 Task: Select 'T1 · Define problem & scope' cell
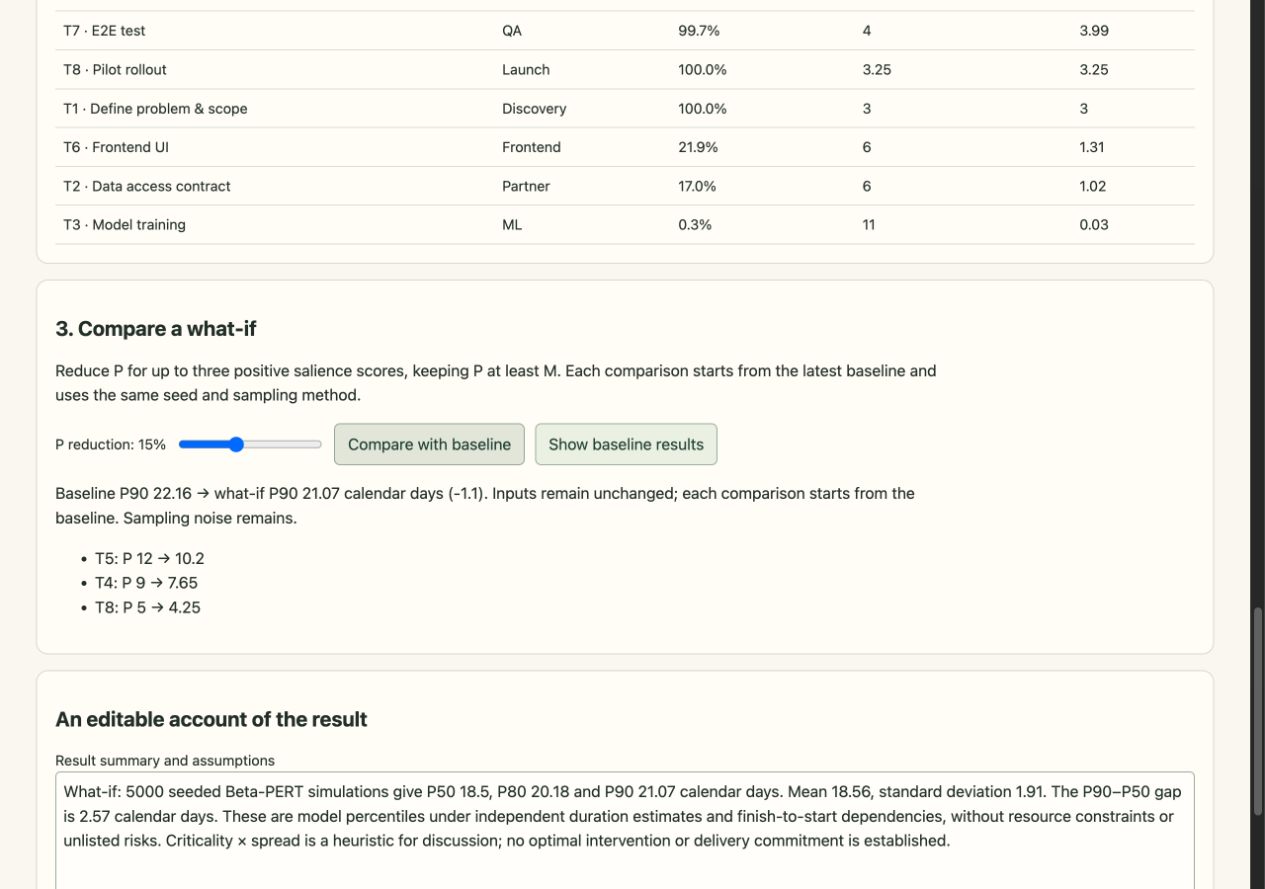click(155, 109)
